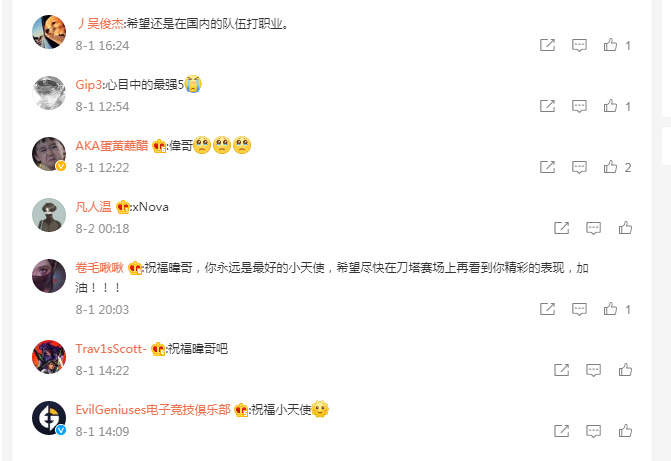Viewport: 671px width, 461px height.
Task: Like EvilGeniuses' 祝福小天使 comment
Action: (625, 431)
